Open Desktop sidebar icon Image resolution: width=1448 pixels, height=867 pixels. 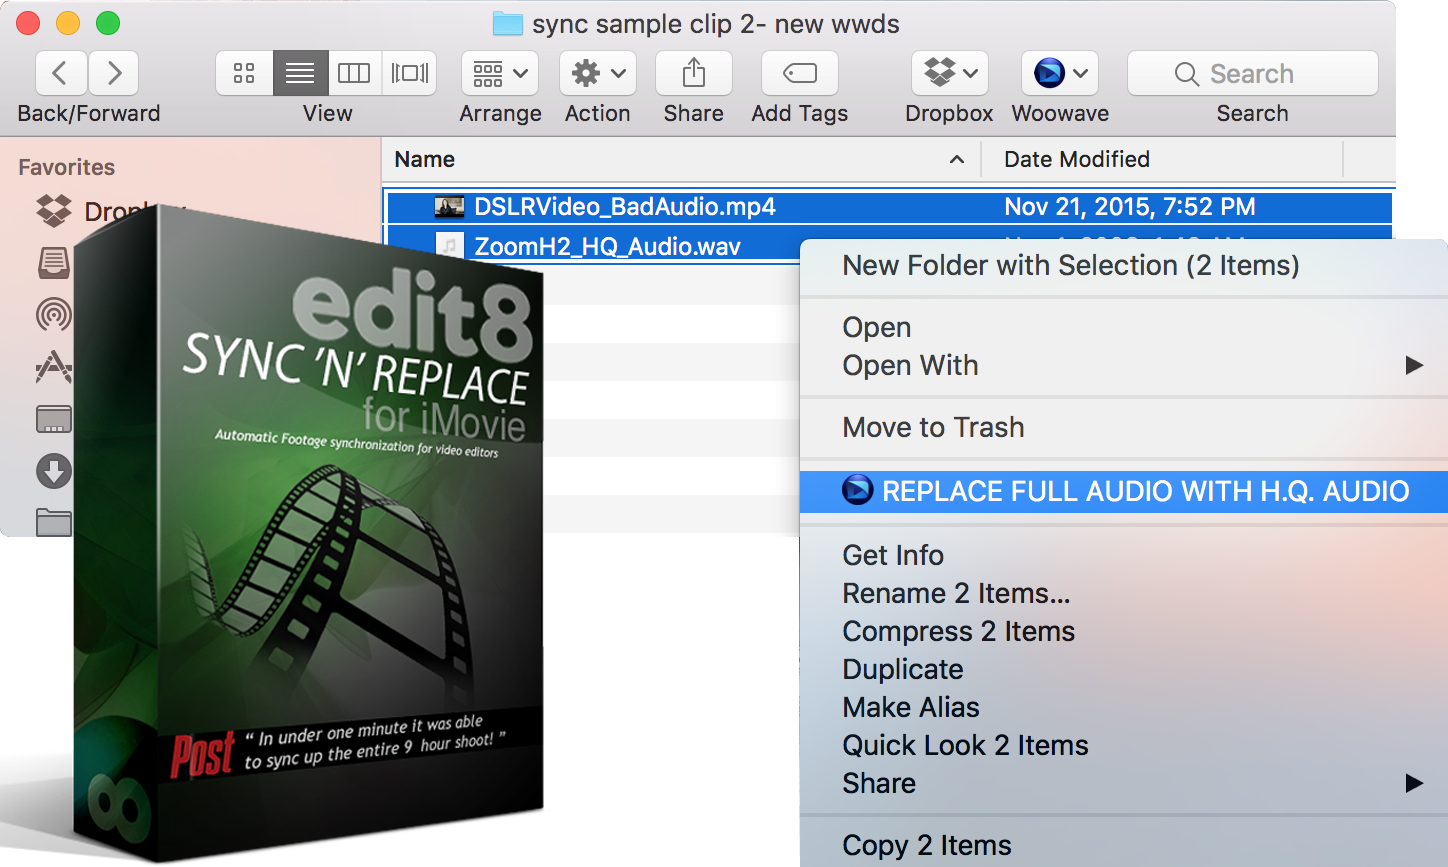point(54,419)
